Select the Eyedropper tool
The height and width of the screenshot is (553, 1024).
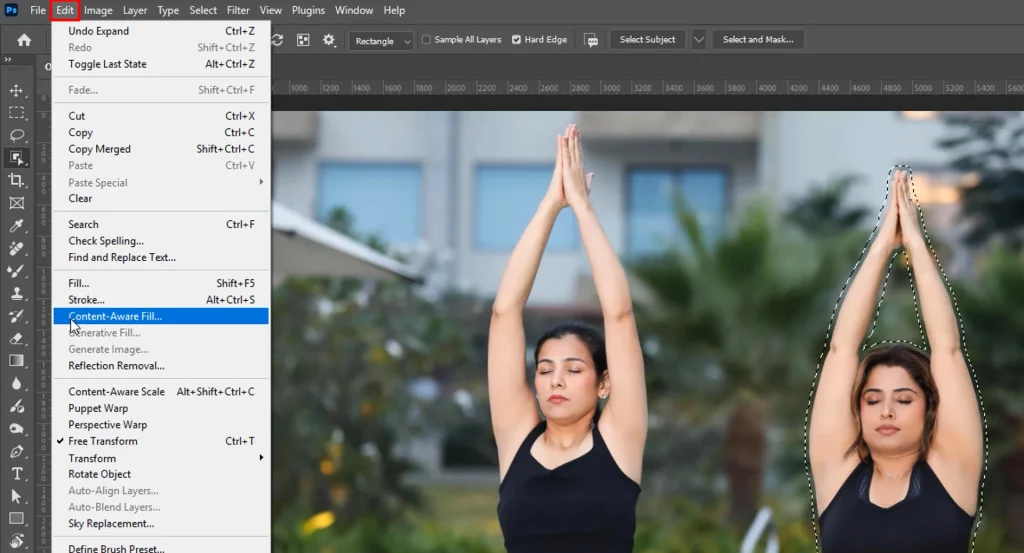click(17, 226)
